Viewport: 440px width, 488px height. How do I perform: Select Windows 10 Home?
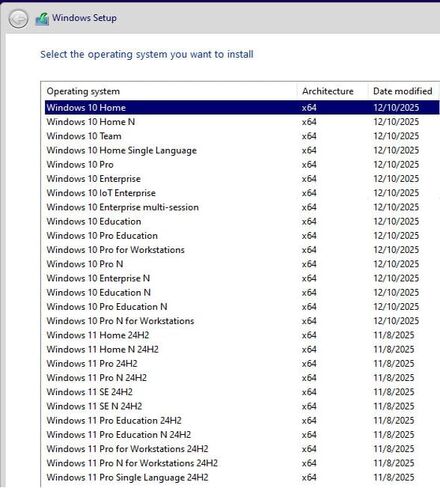click(x=242, y=107)
